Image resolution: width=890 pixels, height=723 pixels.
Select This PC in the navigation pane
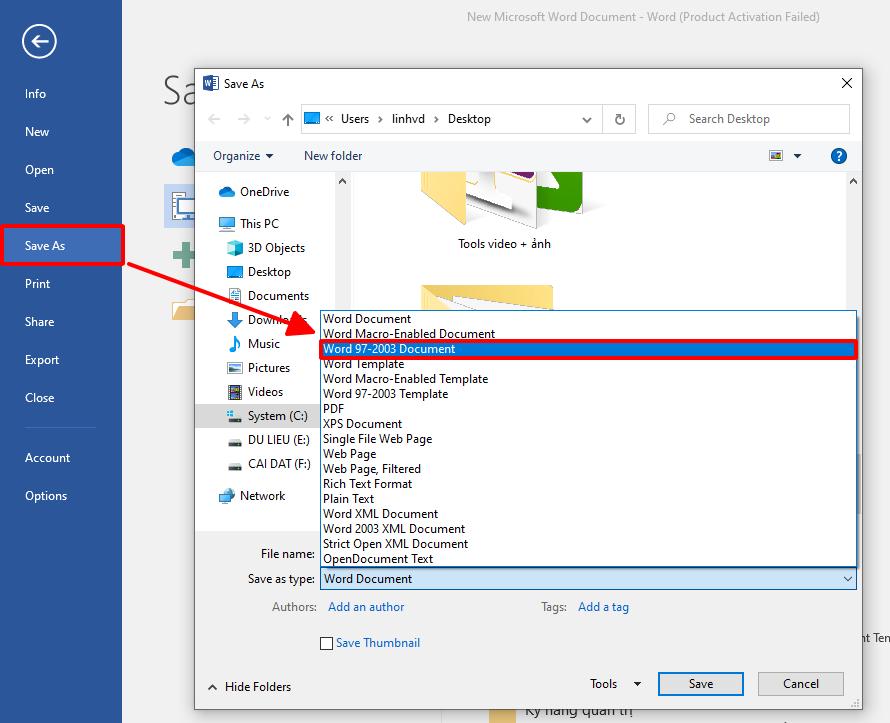[x=249, y=224]
